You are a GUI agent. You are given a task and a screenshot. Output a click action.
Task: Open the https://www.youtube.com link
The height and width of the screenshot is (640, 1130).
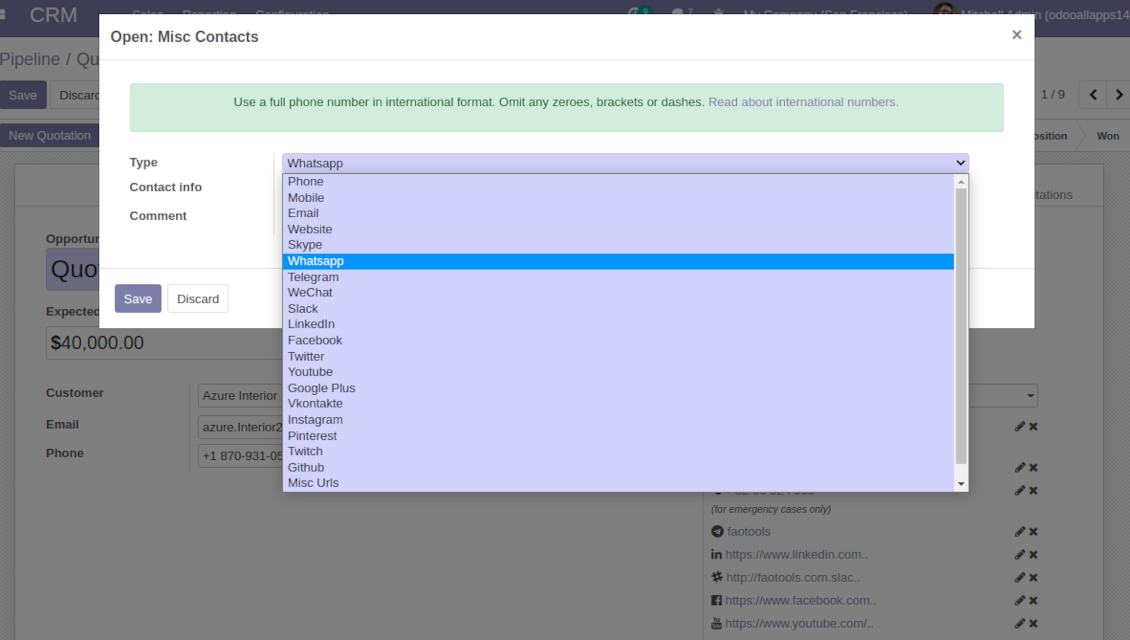click(799, 623)
